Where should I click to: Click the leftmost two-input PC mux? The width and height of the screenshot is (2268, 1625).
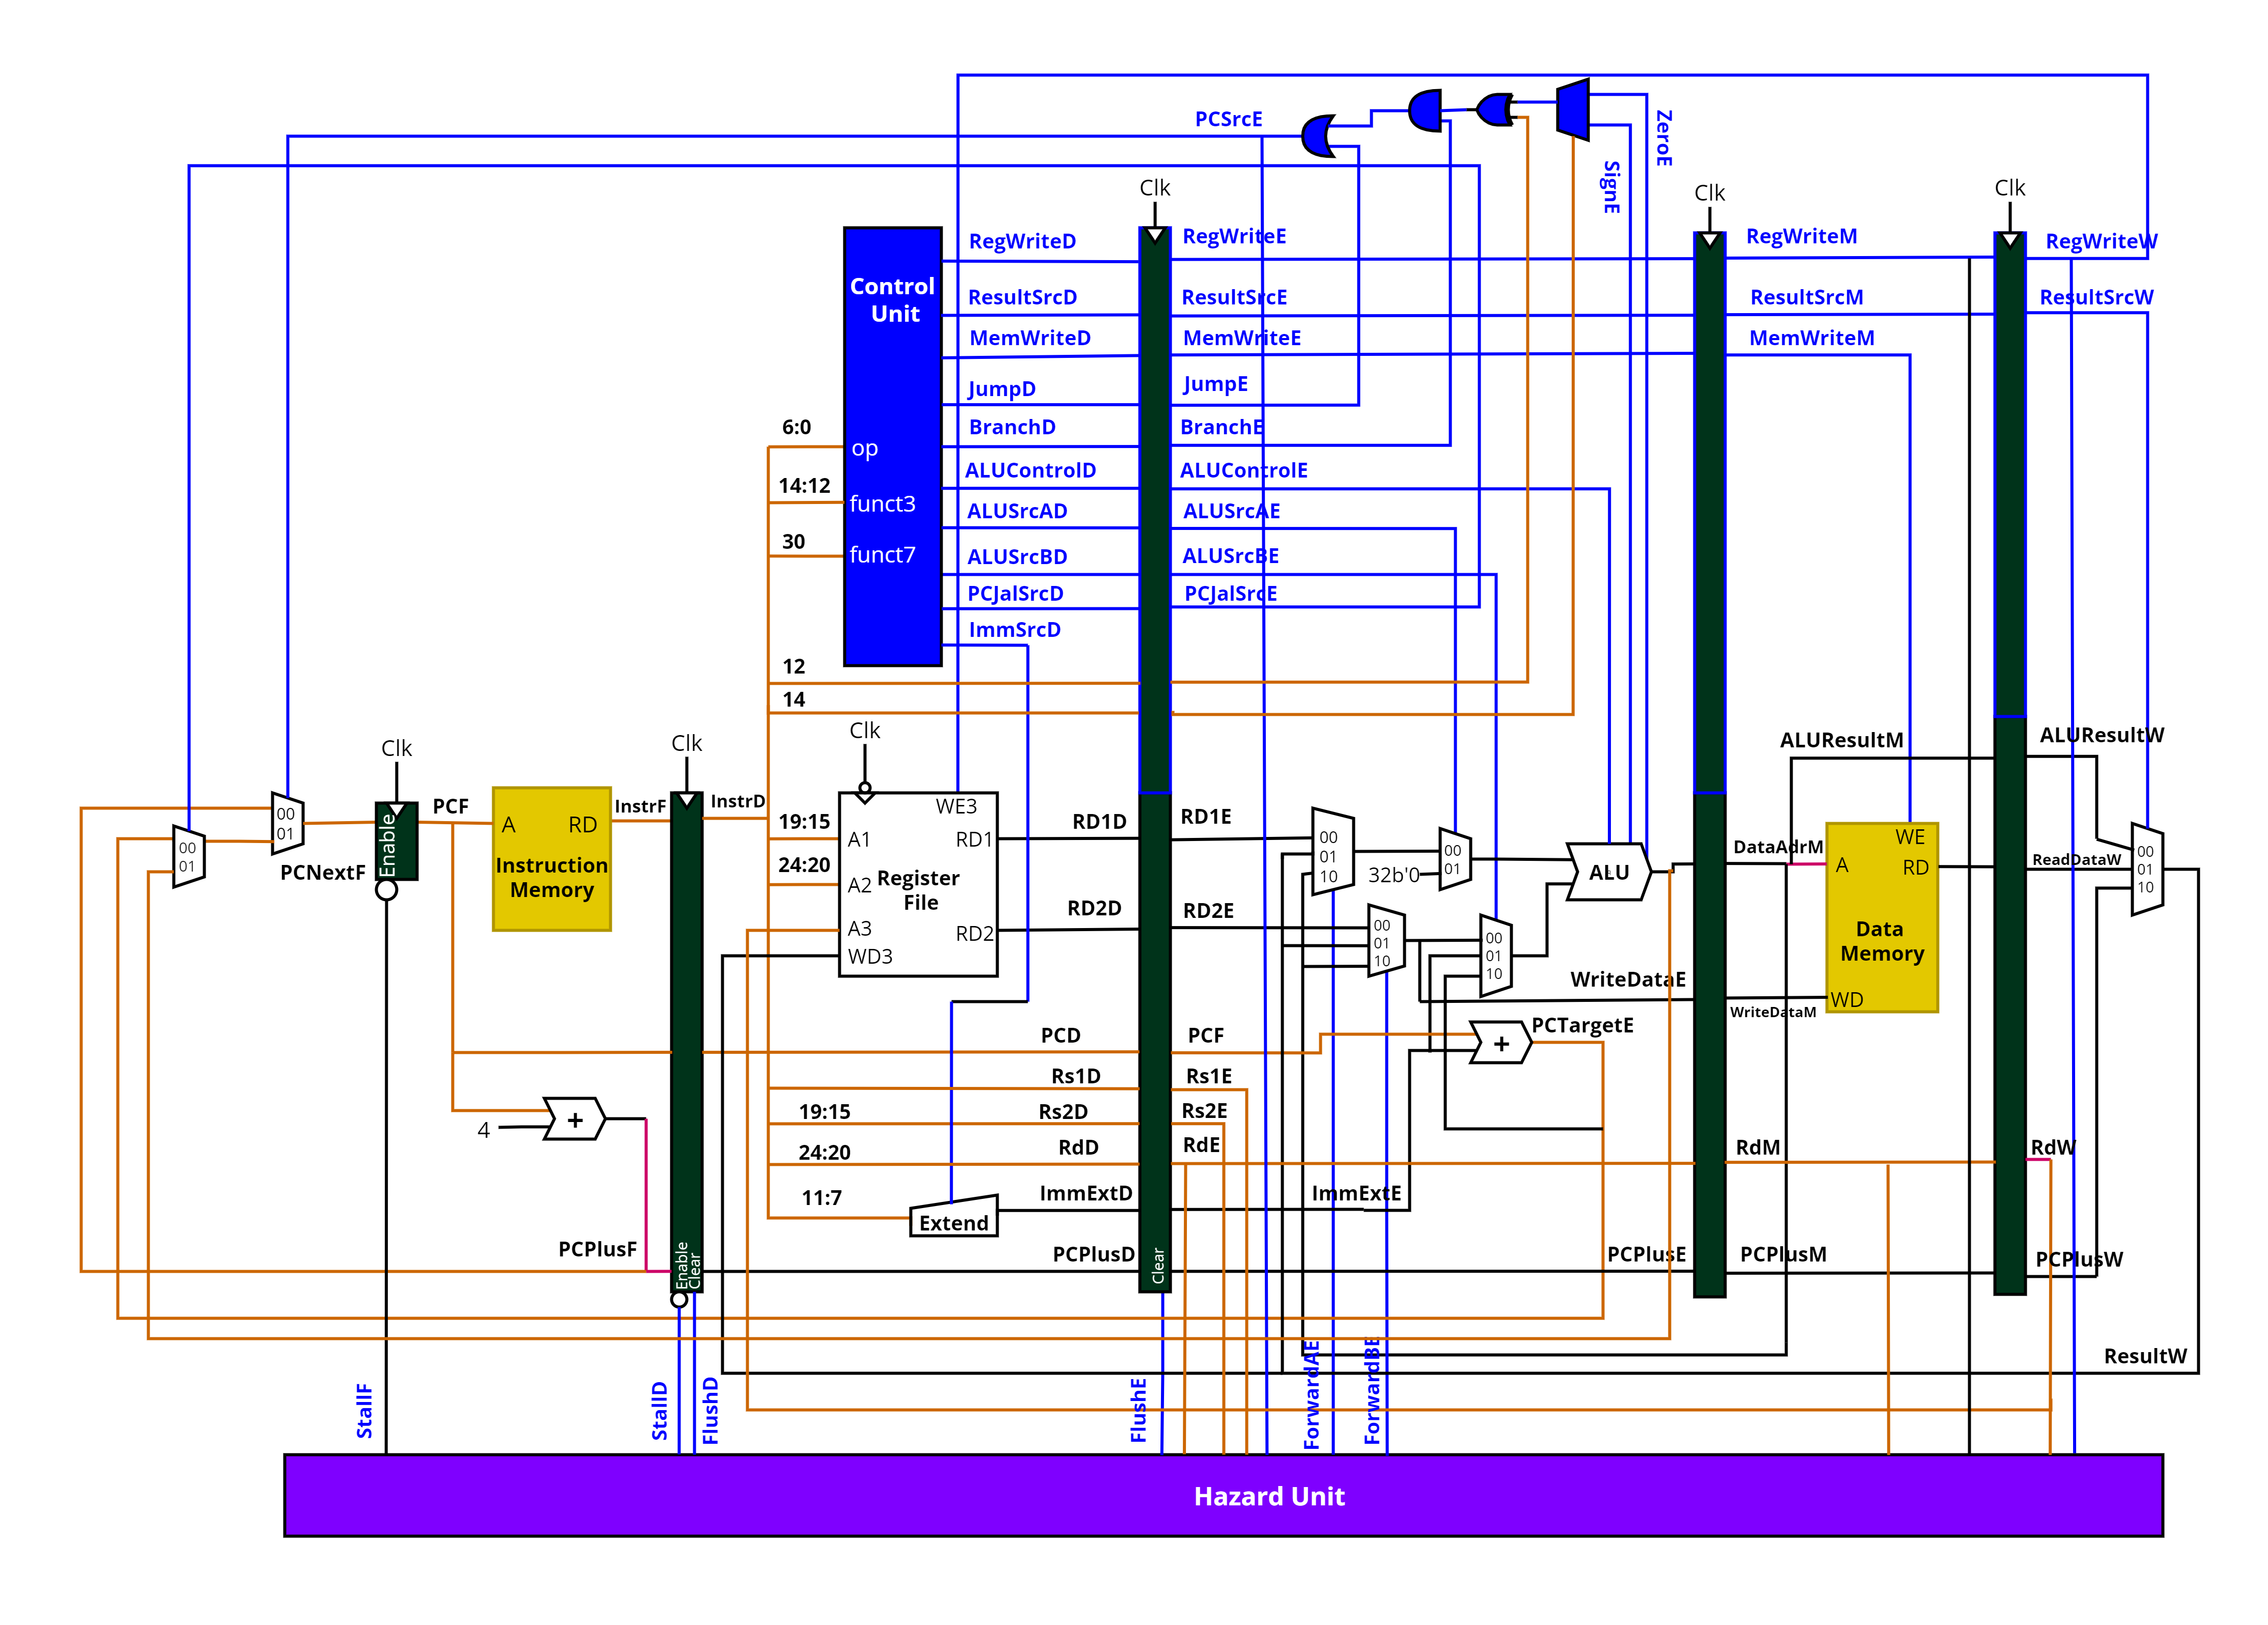[188, 856]
